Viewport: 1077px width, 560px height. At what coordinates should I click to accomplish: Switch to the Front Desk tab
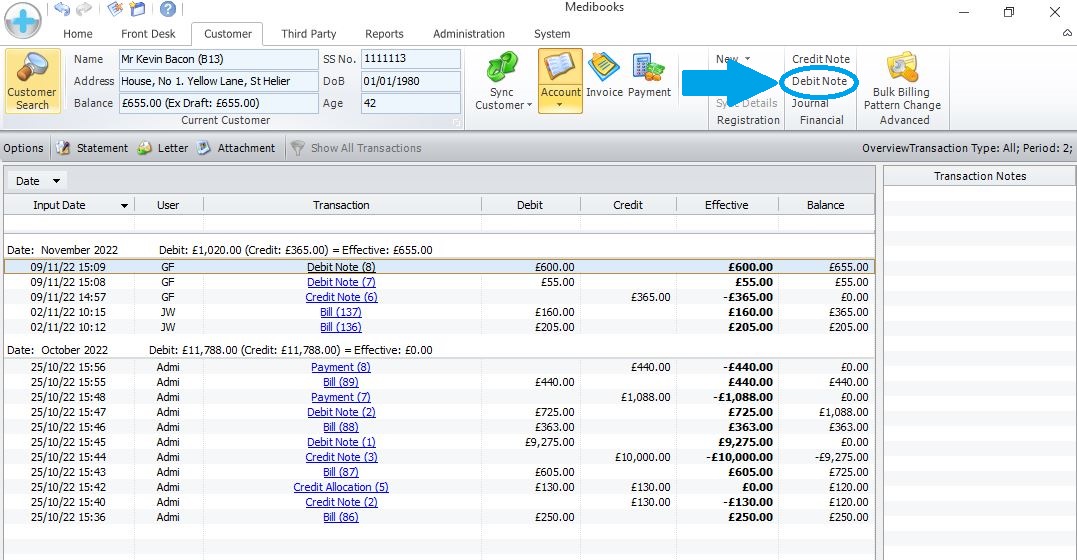tap(148, 34)
